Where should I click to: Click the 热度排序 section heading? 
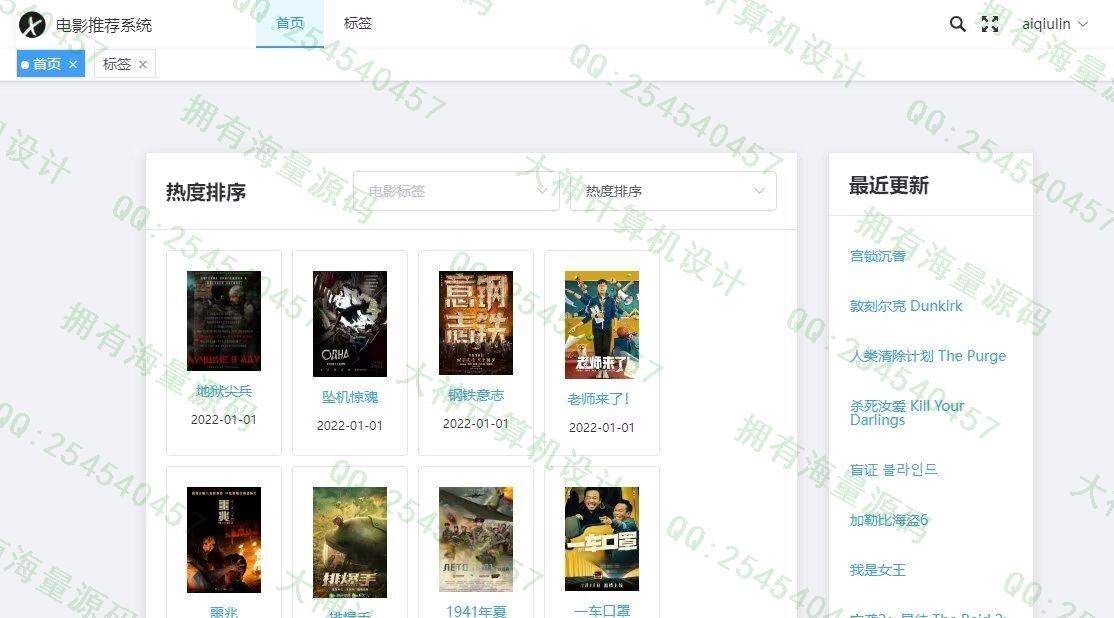[x=206, y=192]
